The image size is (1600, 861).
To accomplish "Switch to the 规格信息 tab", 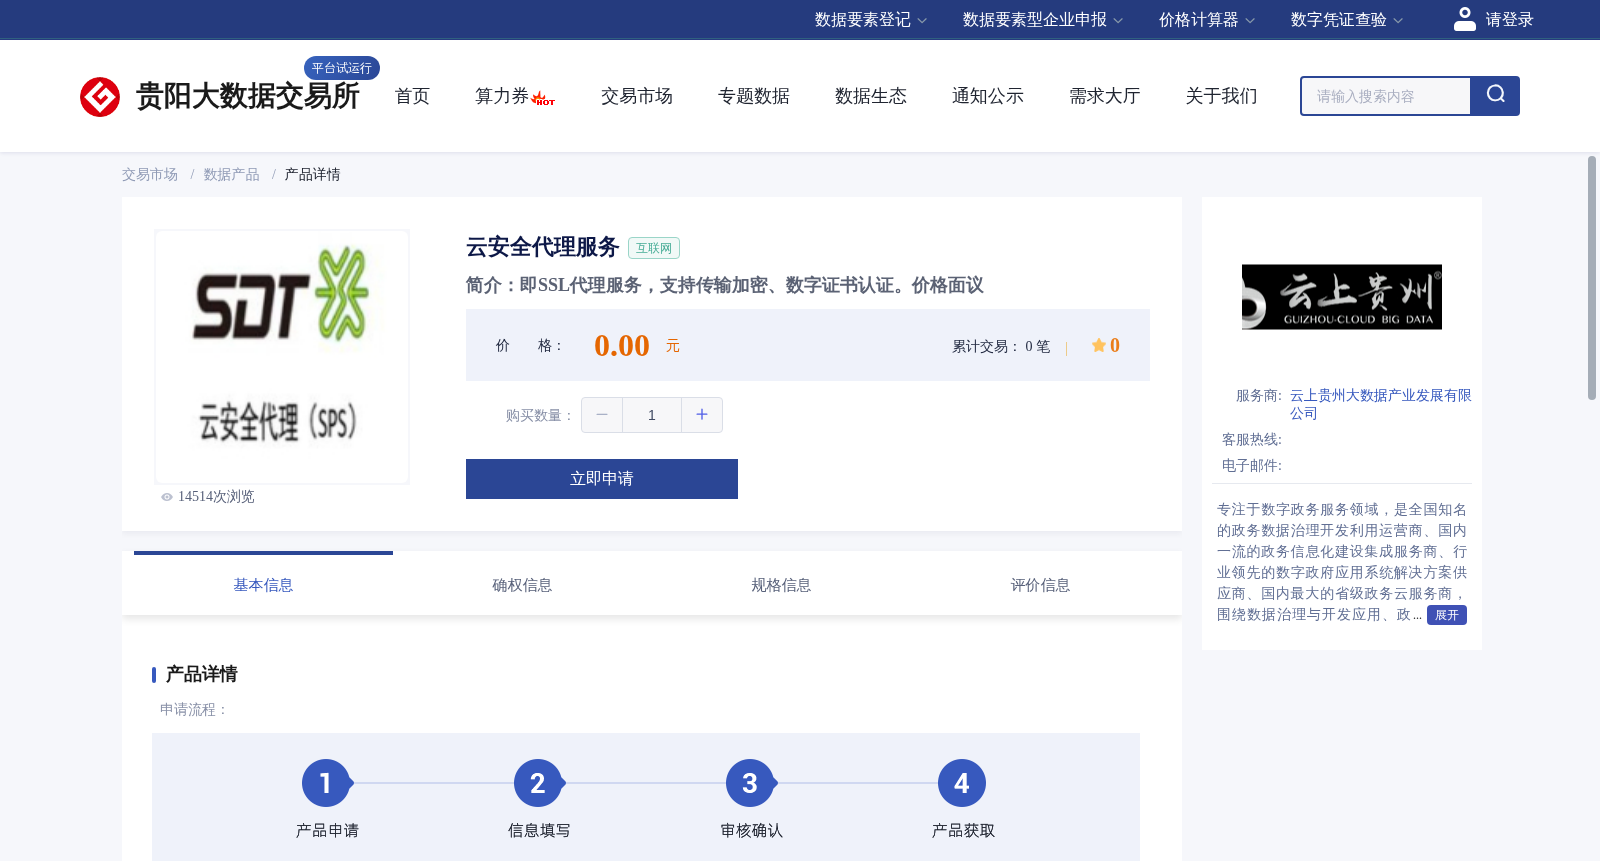I will coord(781,585).
